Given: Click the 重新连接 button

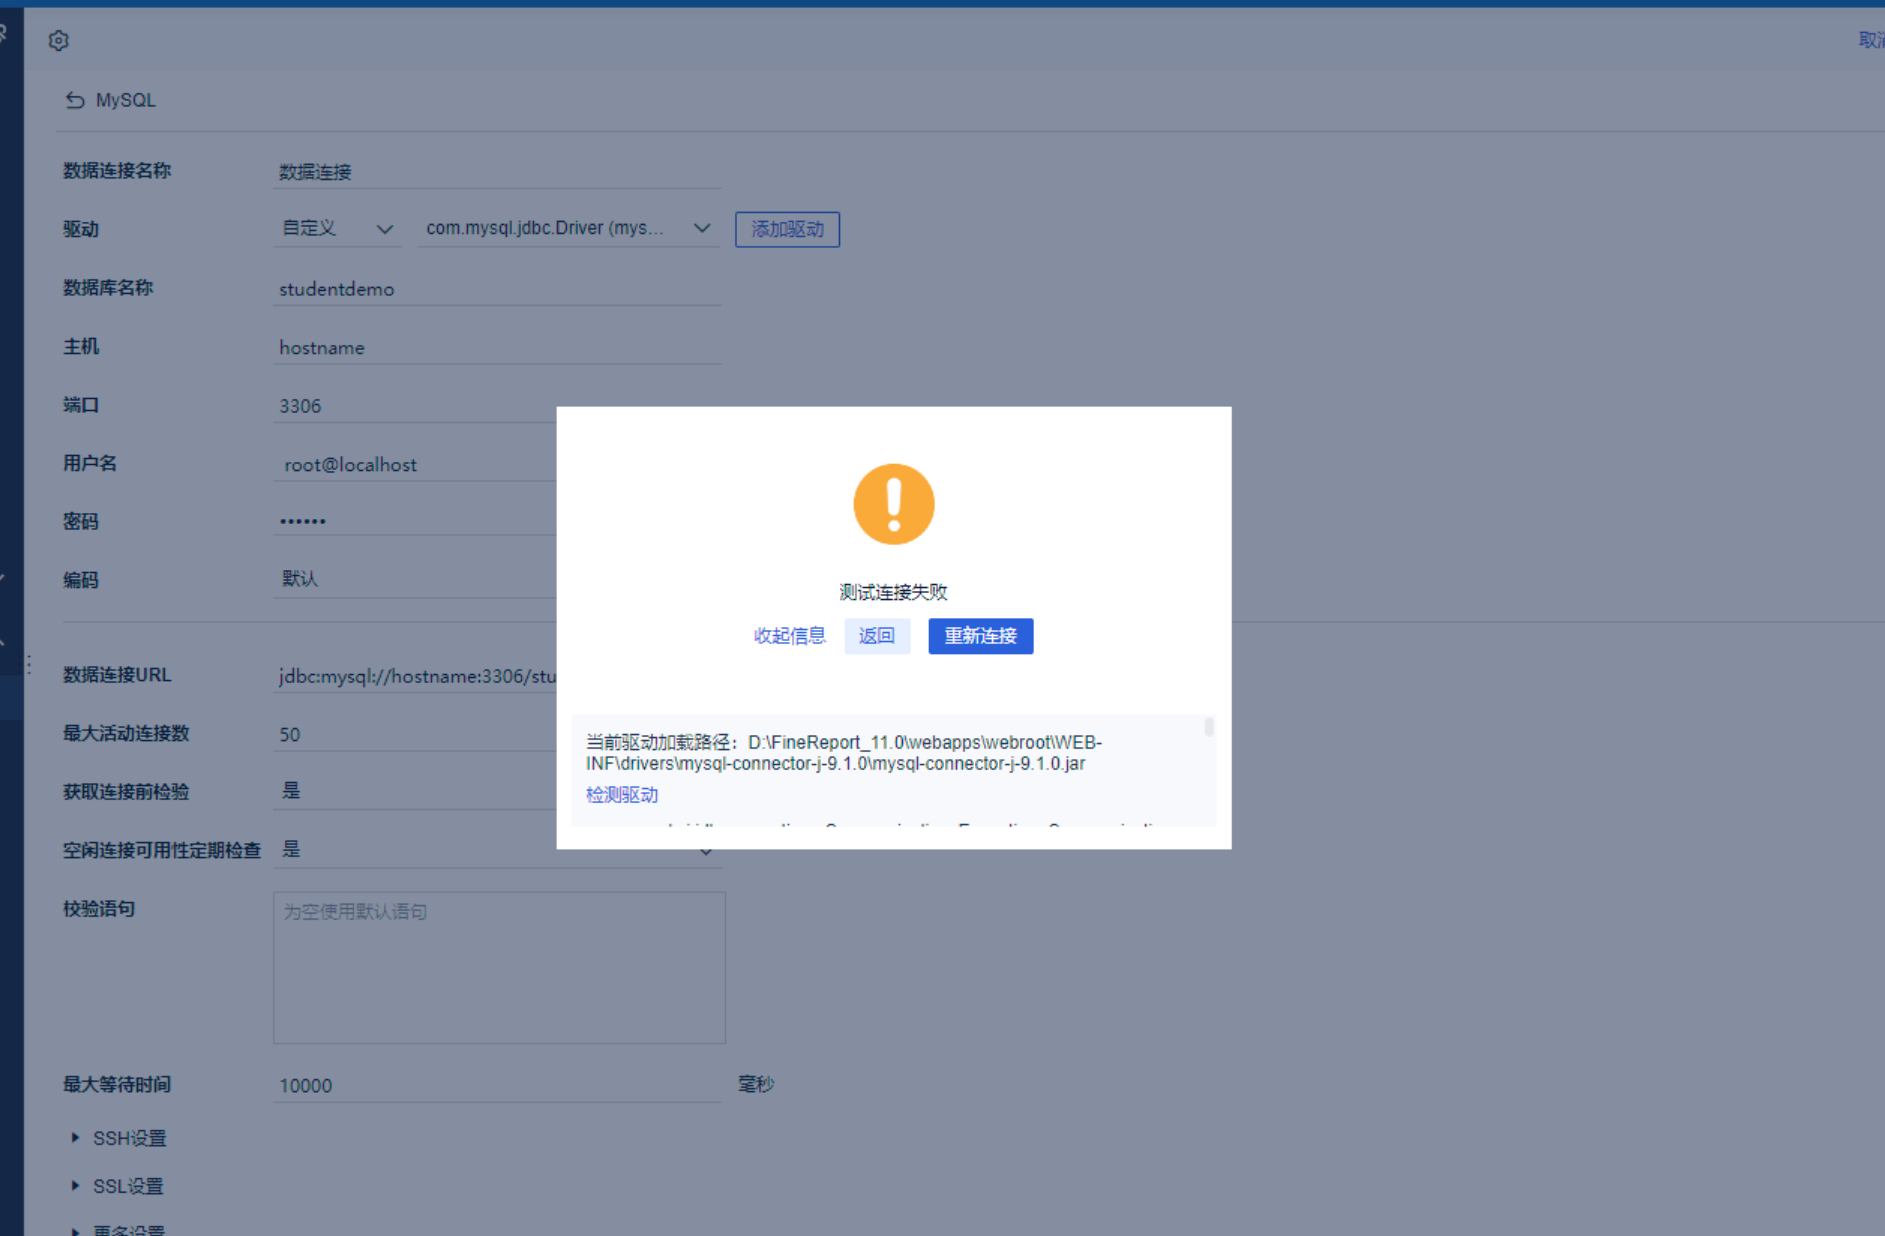Looking at the screenshot, I should [980, 636].
